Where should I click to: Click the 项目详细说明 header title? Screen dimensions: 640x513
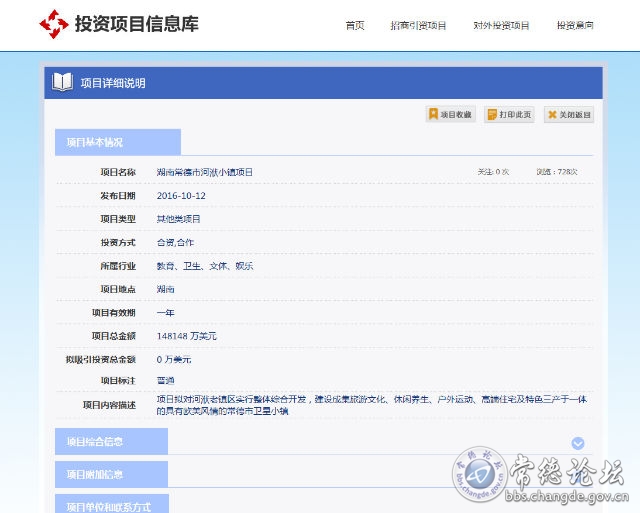point(113,83)
